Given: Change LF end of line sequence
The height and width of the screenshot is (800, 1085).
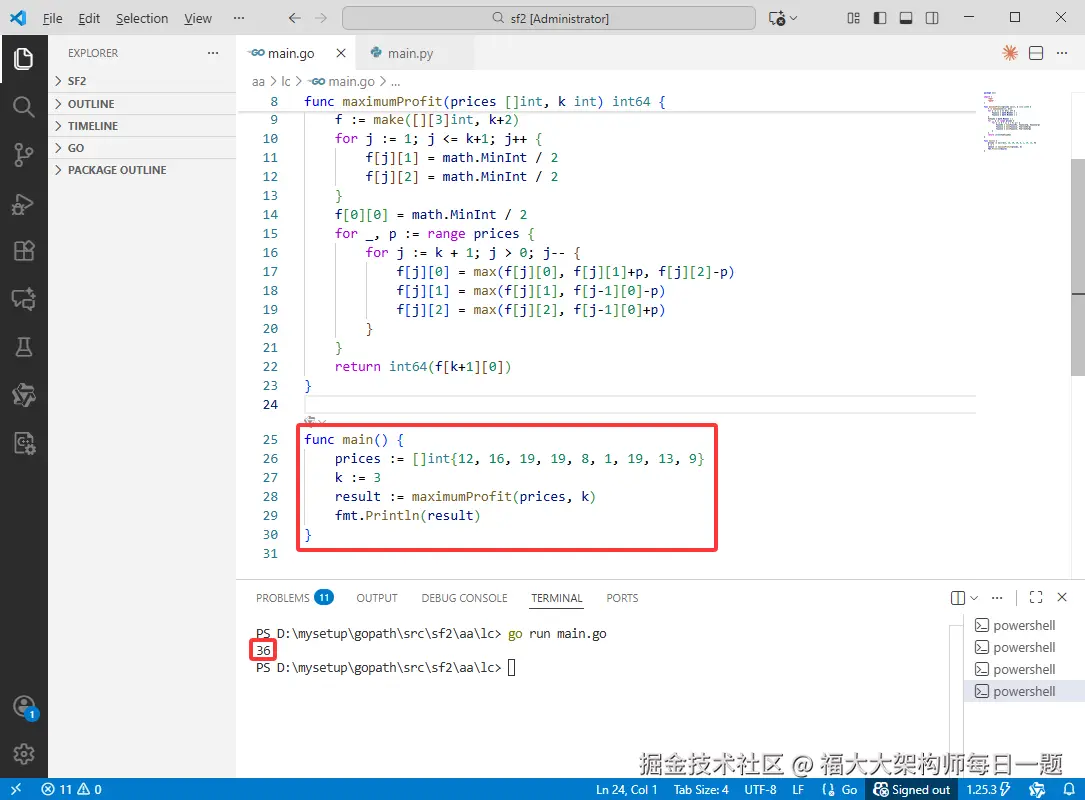Looking at the screenshot, I should [798, 790].
